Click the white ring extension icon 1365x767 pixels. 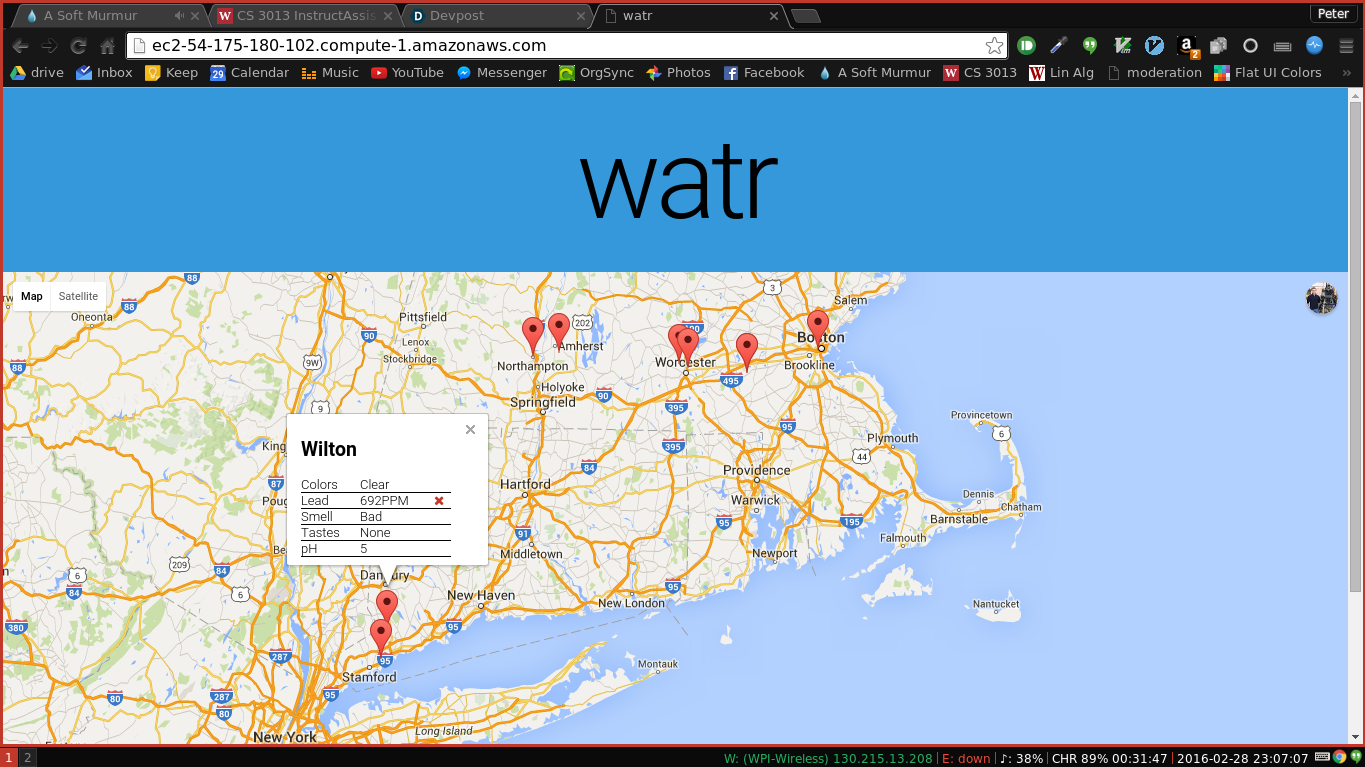pyautogui.click(x=1250, y=45)
